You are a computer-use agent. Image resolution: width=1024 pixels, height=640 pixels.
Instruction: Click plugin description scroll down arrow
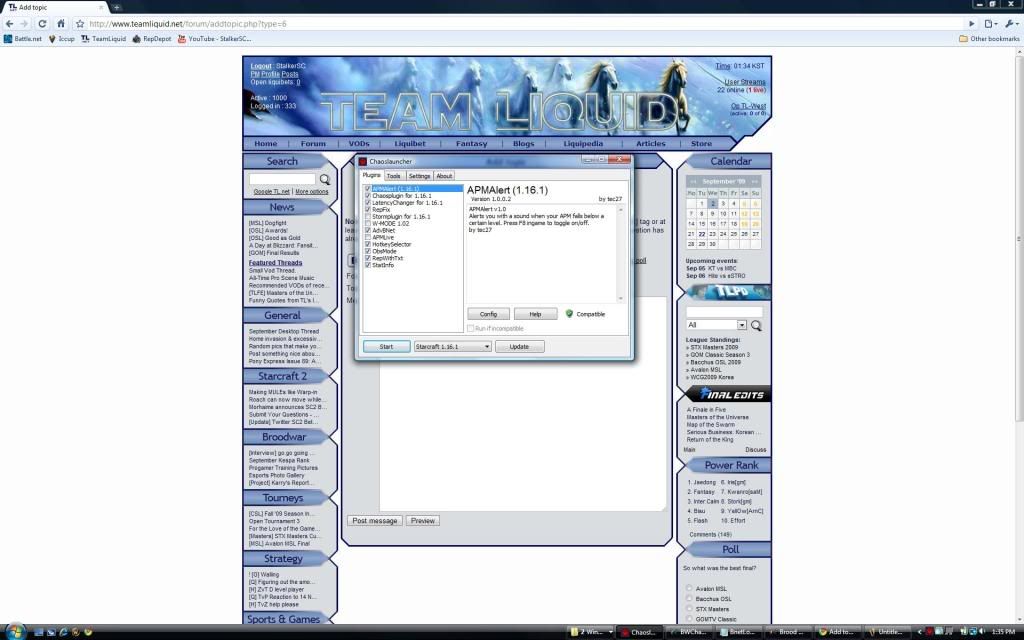coord(620,298)
